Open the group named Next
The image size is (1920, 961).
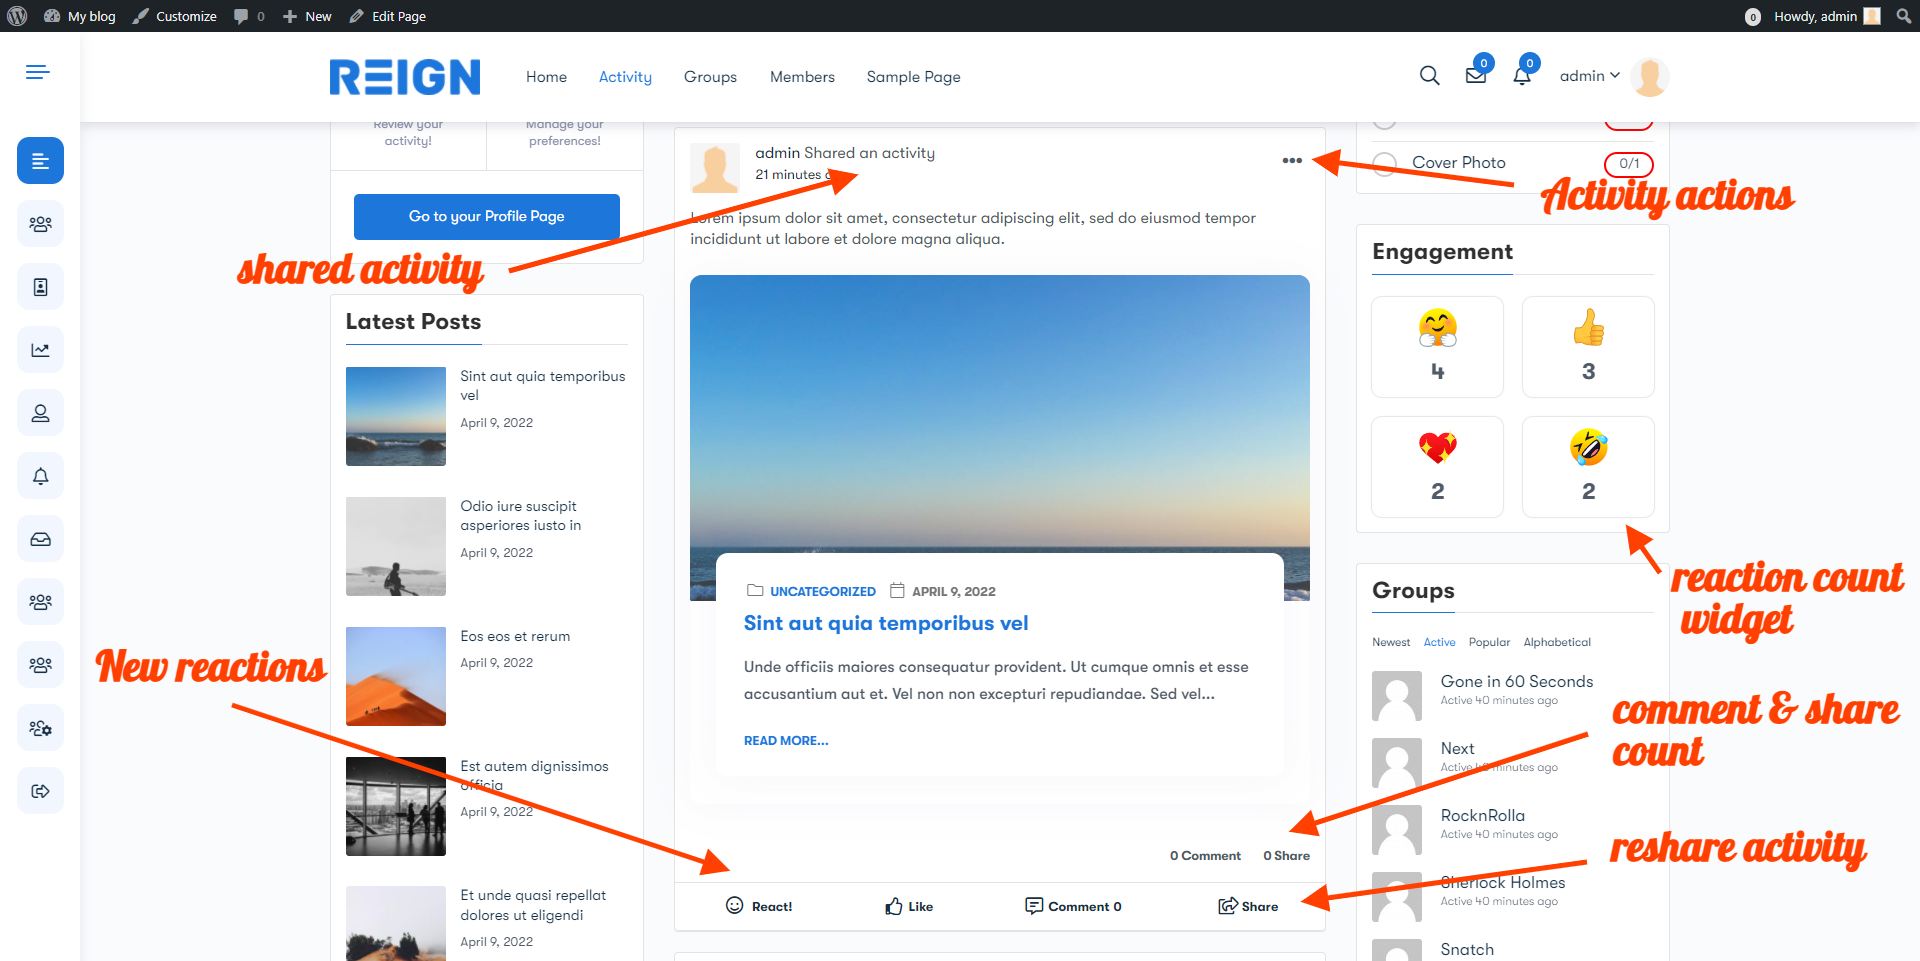pos(1457,748)
